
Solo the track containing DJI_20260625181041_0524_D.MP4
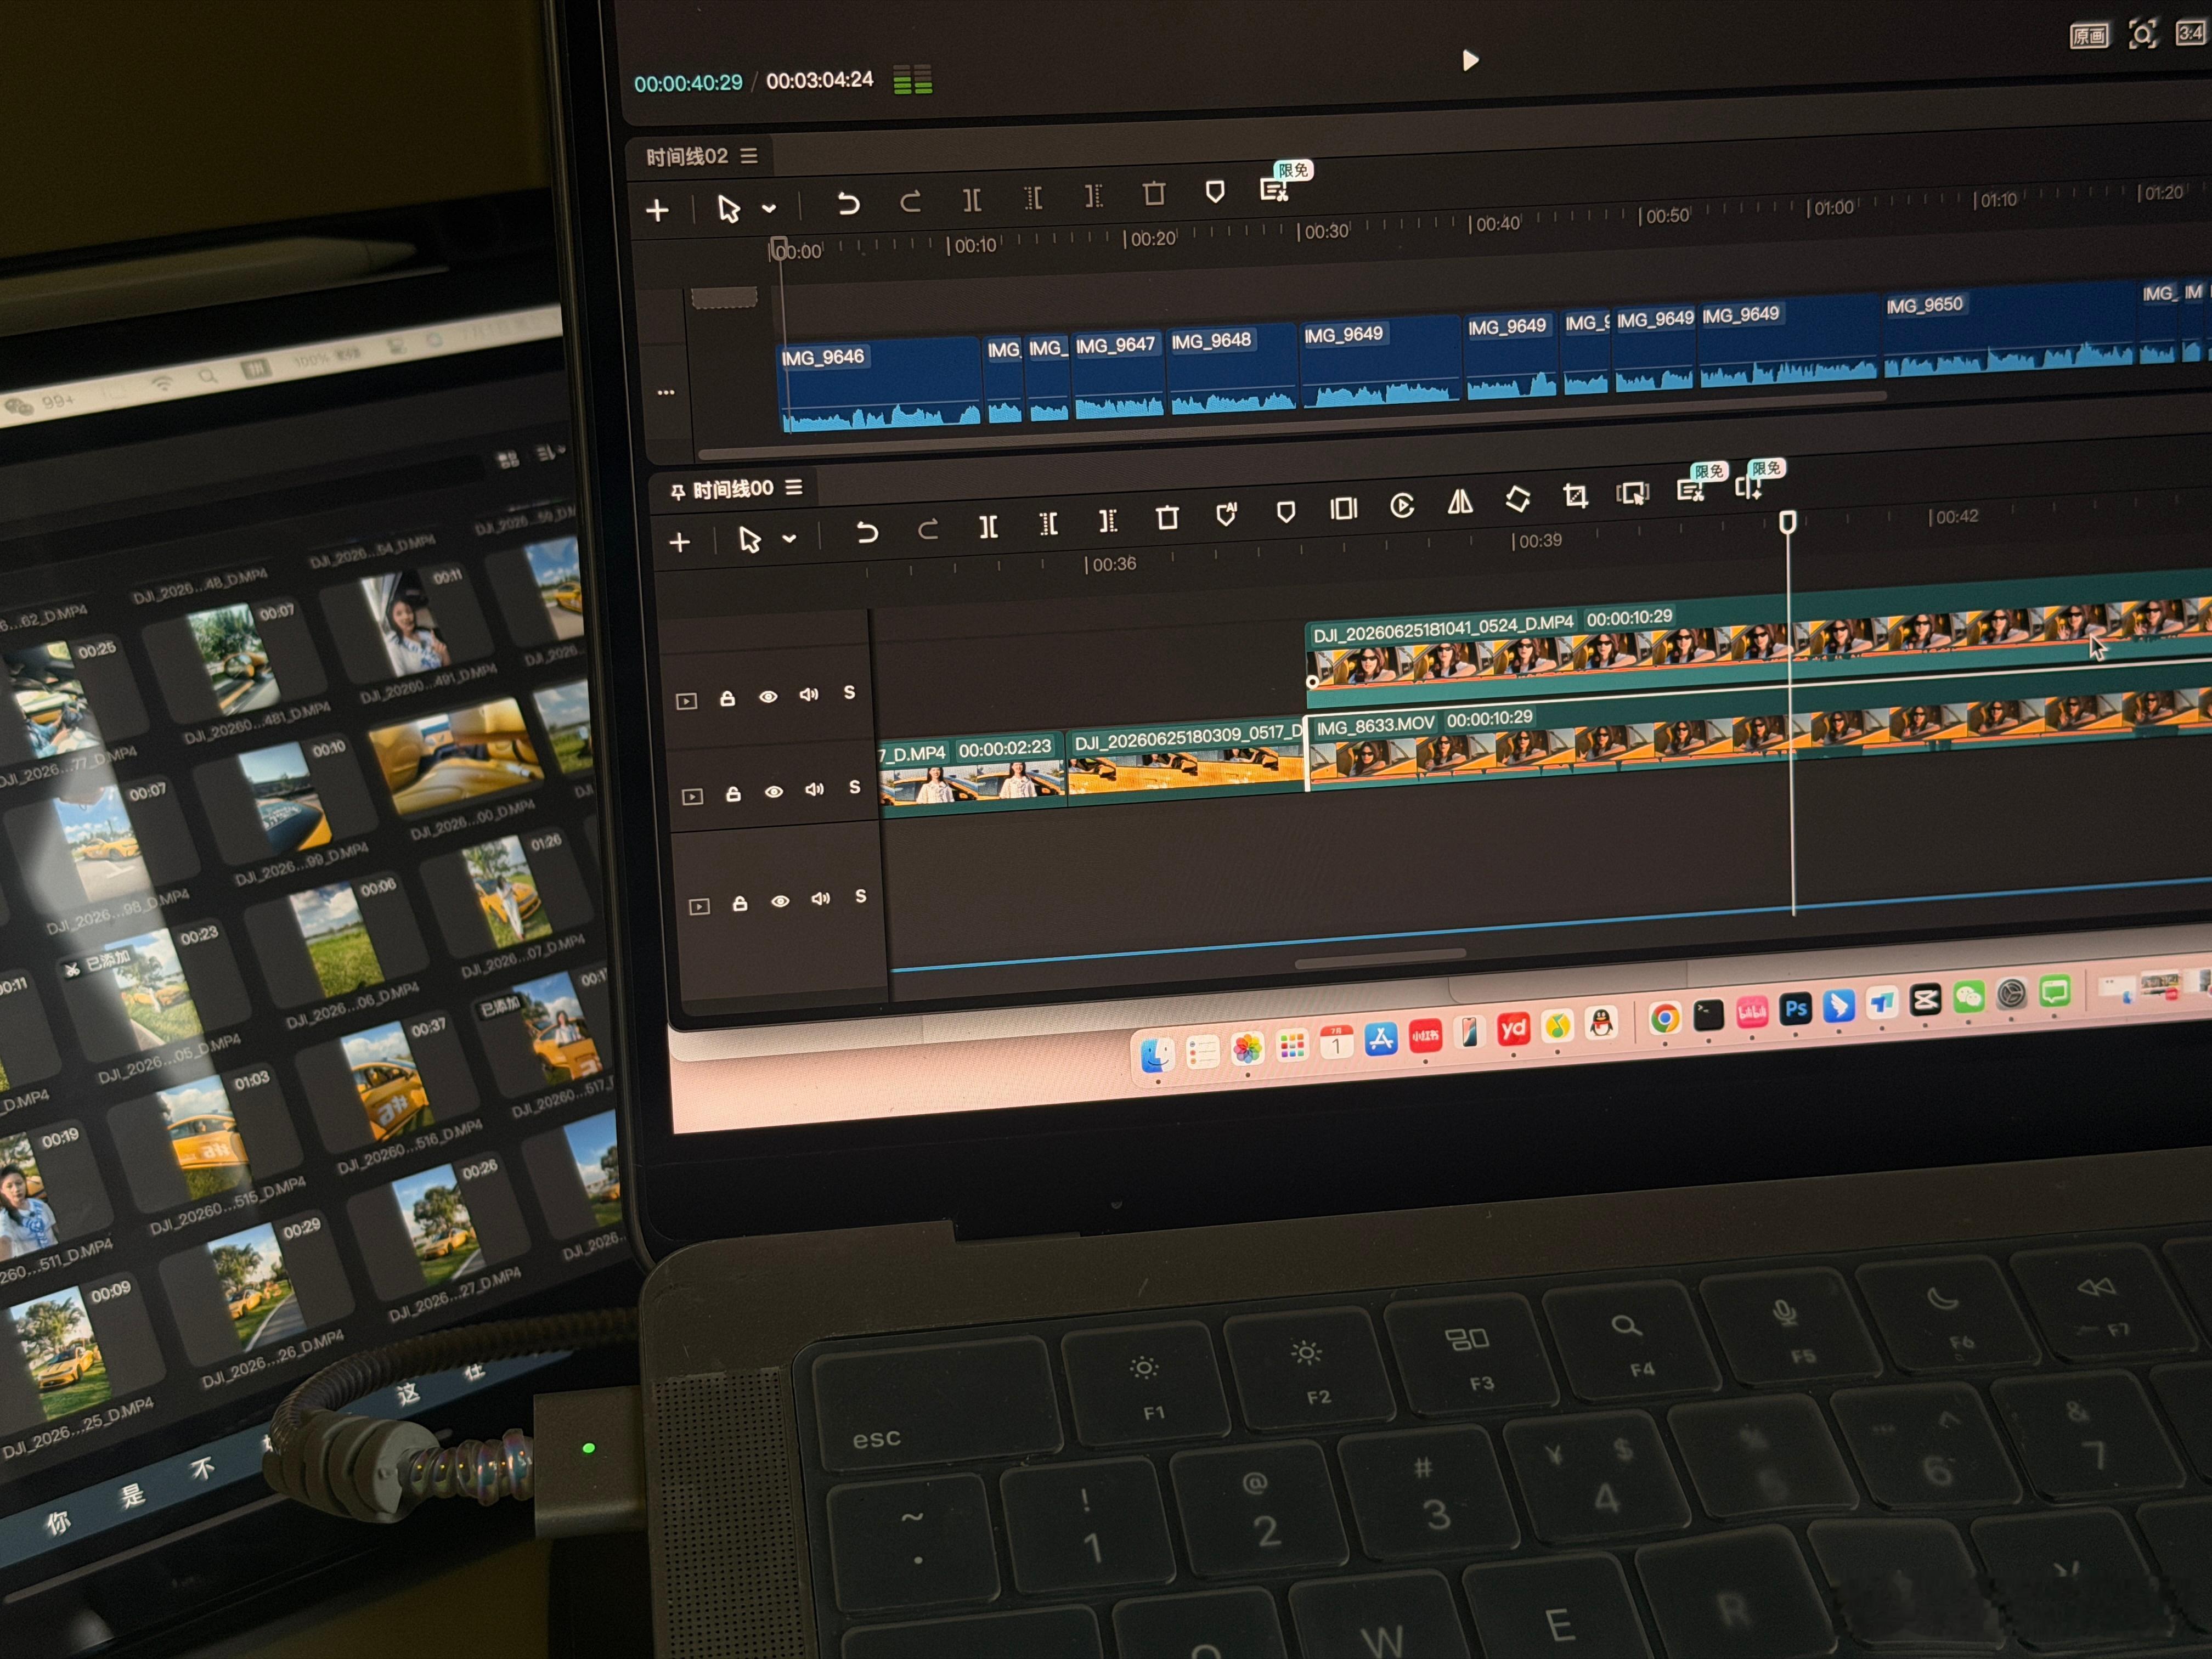[x=849, y=692]
